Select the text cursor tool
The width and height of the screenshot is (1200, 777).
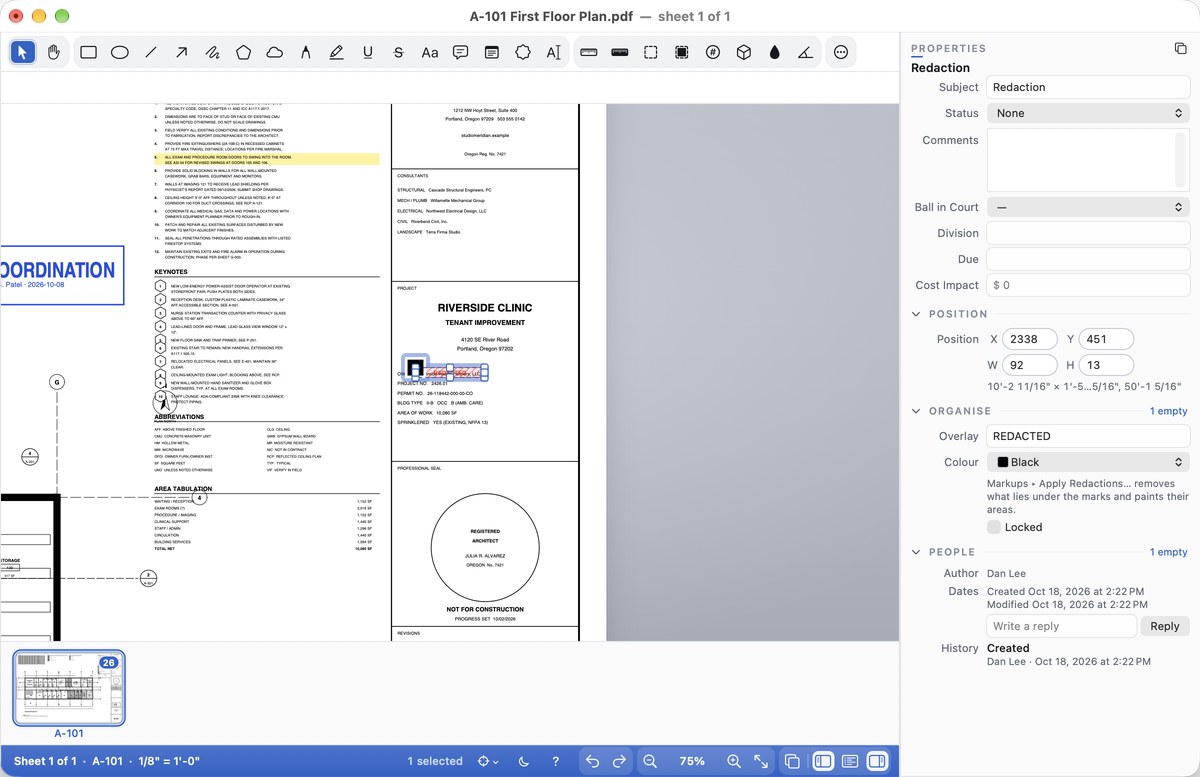click(554, 52)
